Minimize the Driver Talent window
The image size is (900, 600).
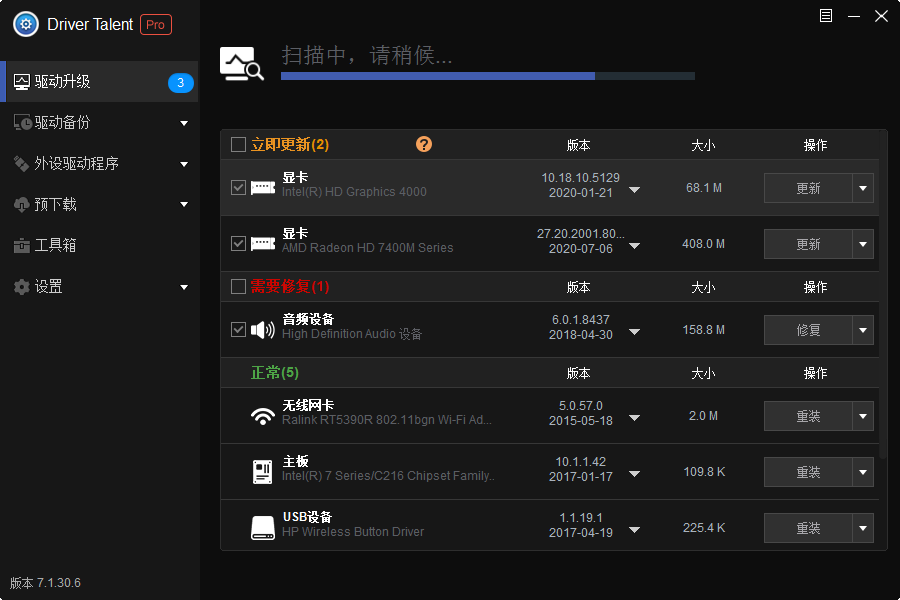click(x=854, y=16)
